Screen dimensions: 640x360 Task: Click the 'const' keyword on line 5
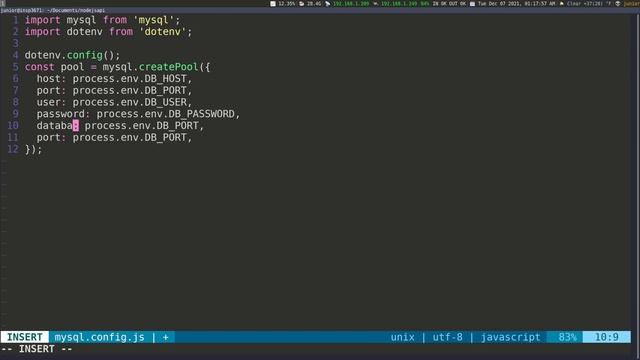pos(39,67)
